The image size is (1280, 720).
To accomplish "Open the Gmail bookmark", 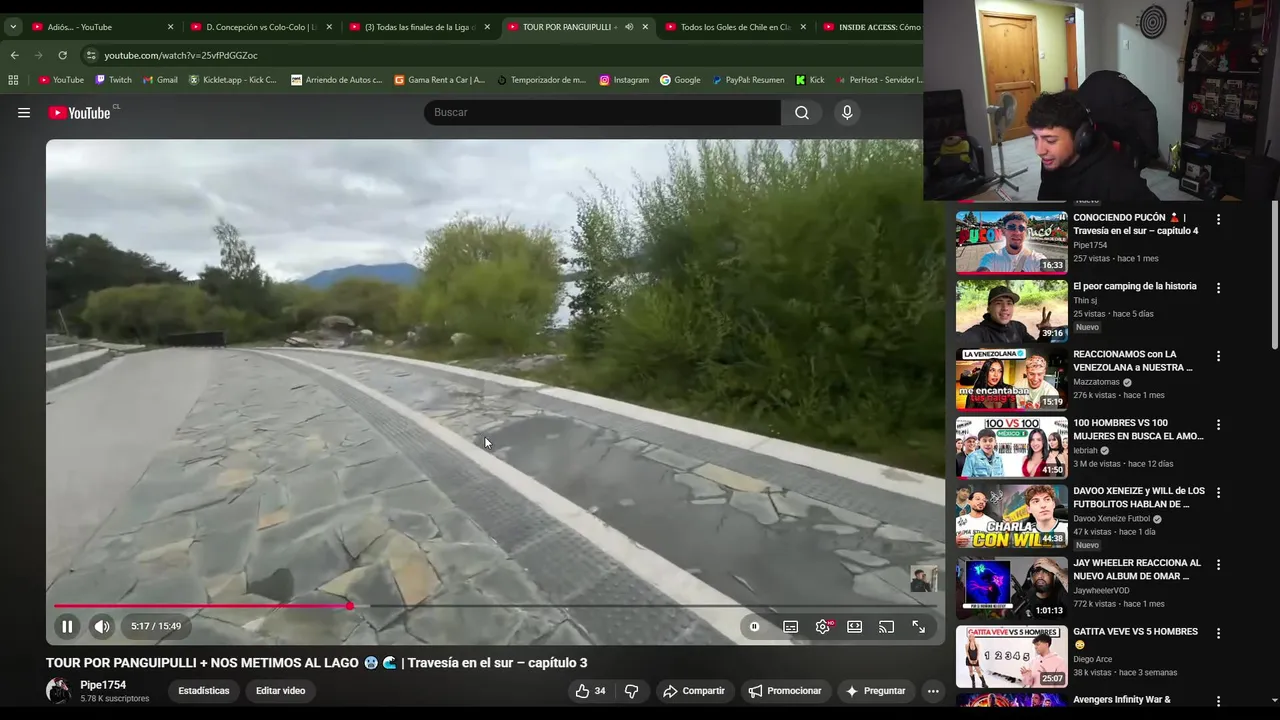I will pos(160,80).
